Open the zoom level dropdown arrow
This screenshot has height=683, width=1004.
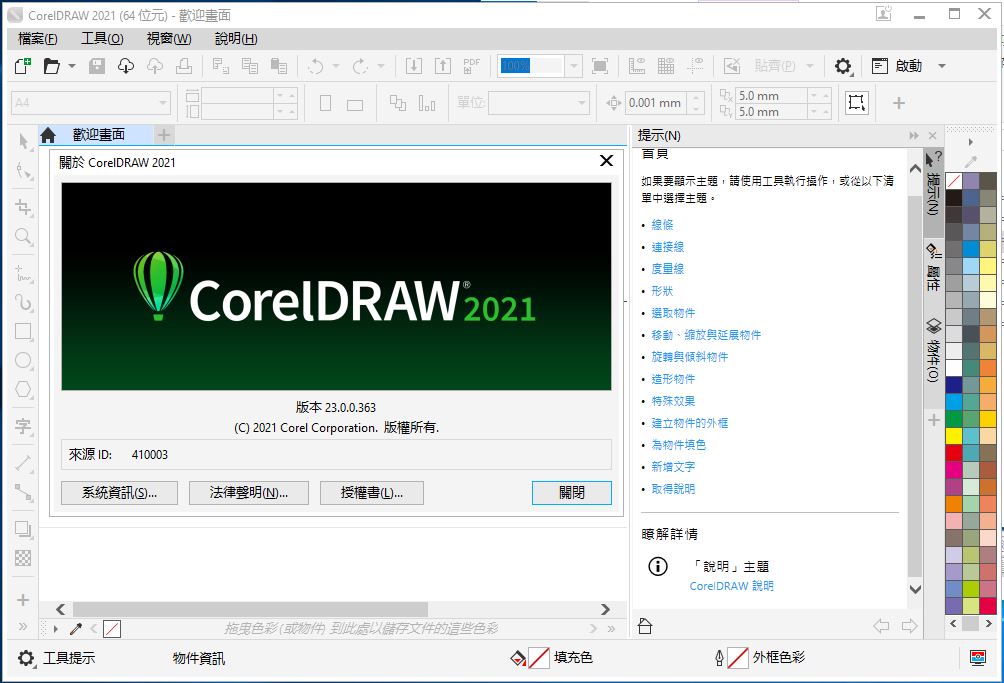click(574, 66)
